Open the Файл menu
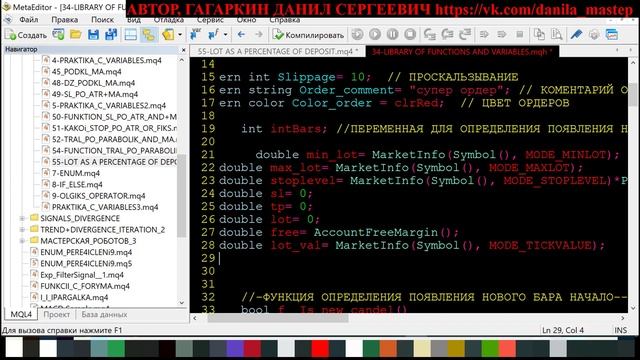The width and height of the screenshot is (640, 360). [x=29, y=20]
